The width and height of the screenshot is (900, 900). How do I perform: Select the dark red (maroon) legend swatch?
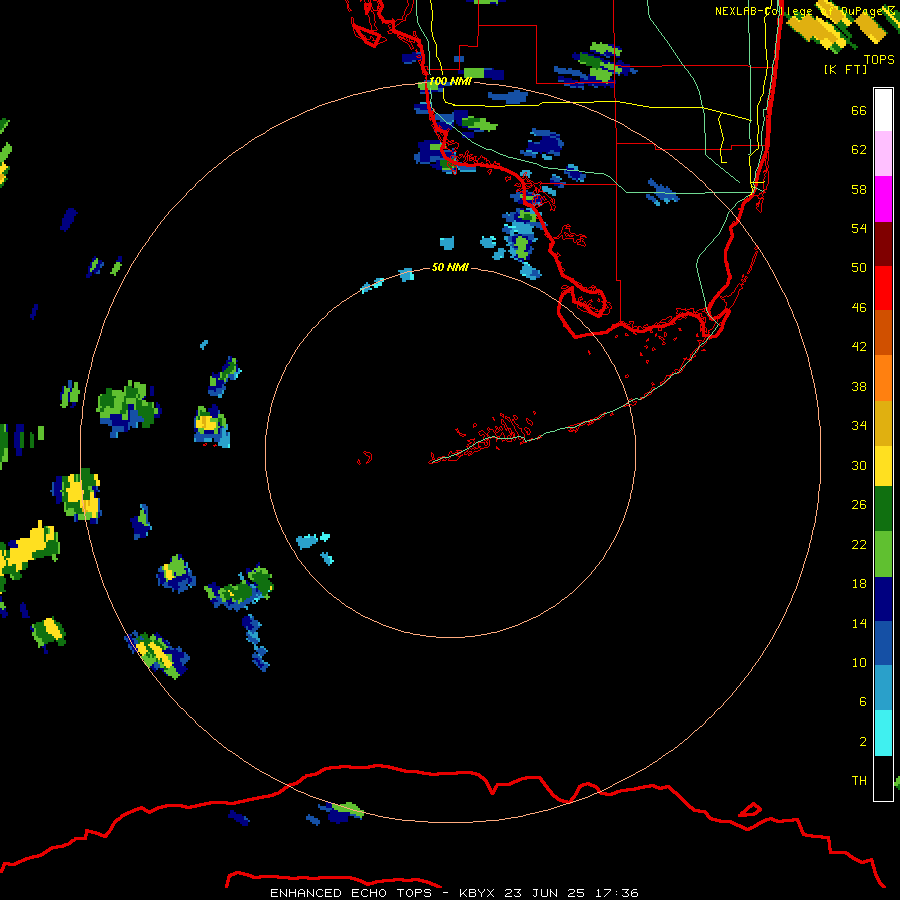pos(883,244)
